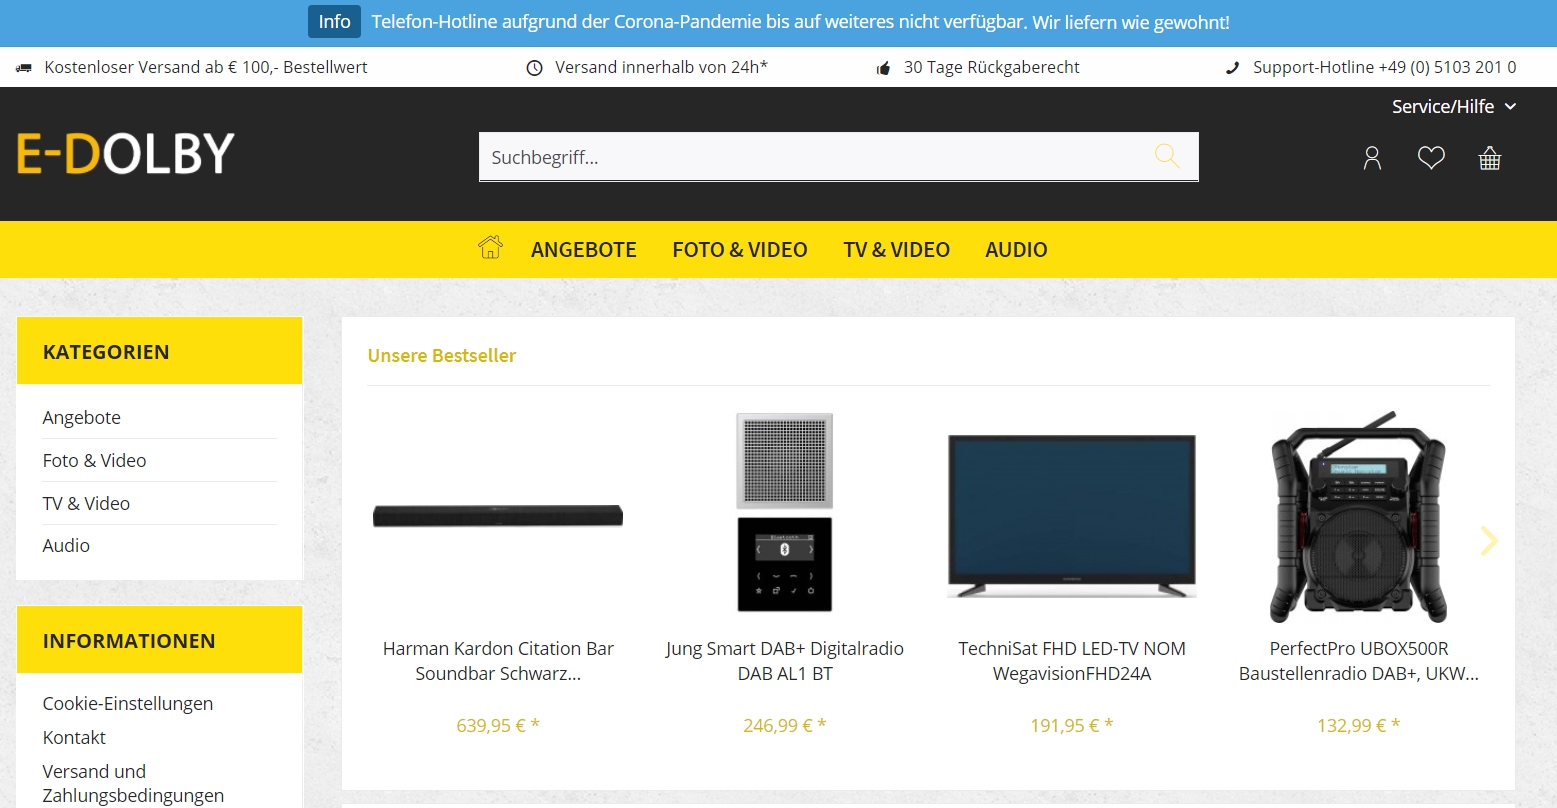Image resolution: width=1557 pixels, height=808 pixels.
Task: Click the 191,95 € price
Action: [x=1072, y=726]
